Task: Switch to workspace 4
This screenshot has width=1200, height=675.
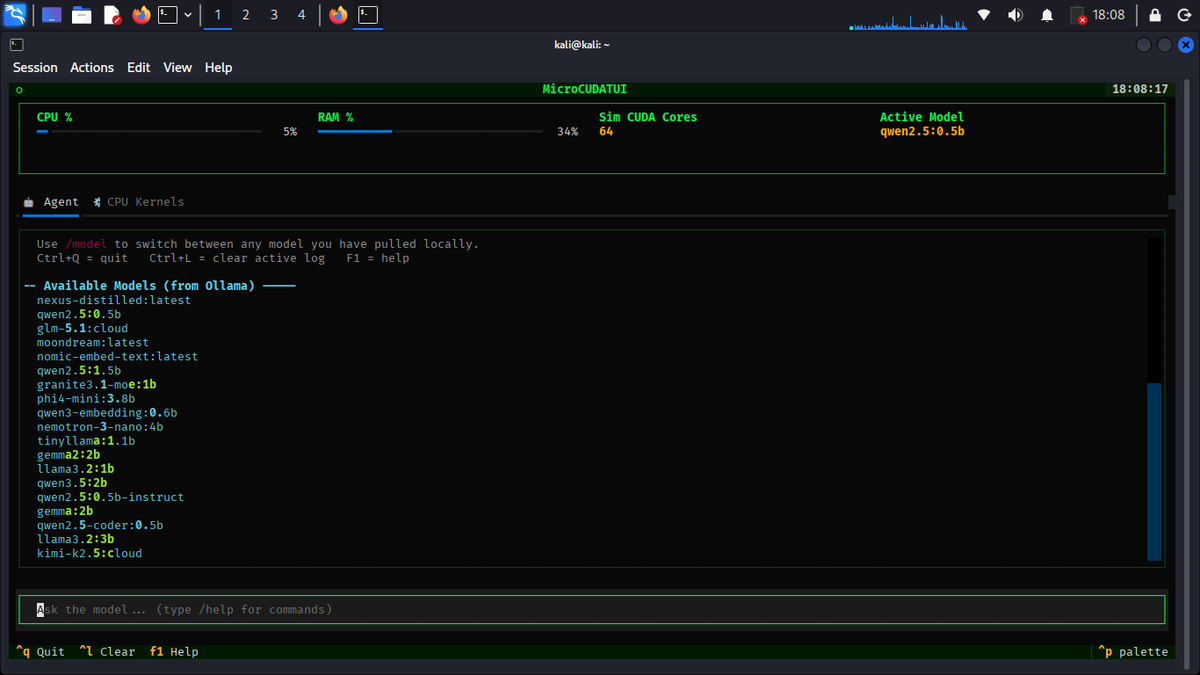Action: pyautogui.click(x=302, y=15)
